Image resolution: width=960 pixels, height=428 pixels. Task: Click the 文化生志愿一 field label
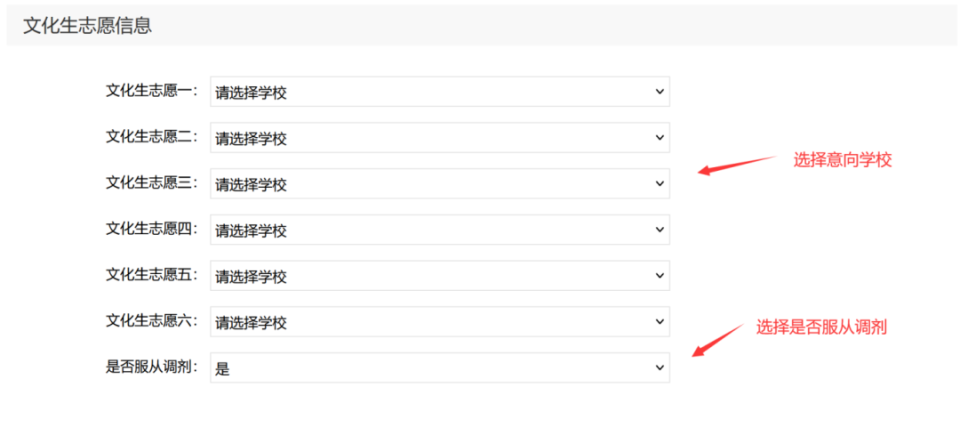(x=152, y=90)
